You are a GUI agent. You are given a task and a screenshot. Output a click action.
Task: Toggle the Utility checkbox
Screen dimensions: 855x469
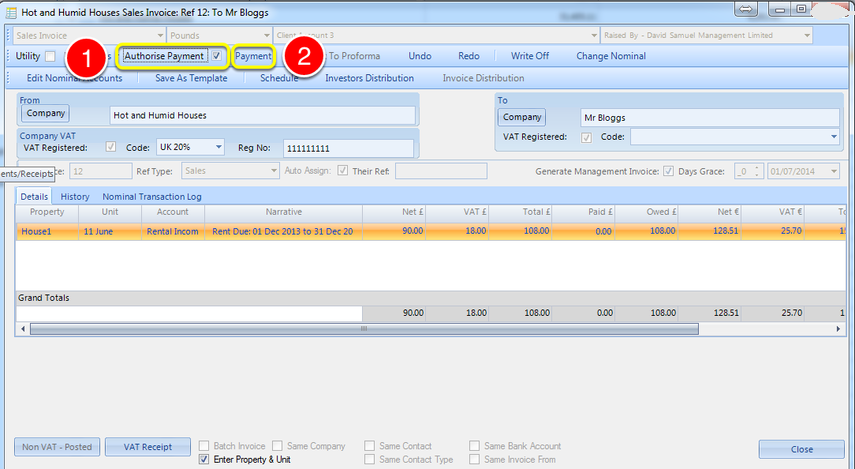(50, 56)
